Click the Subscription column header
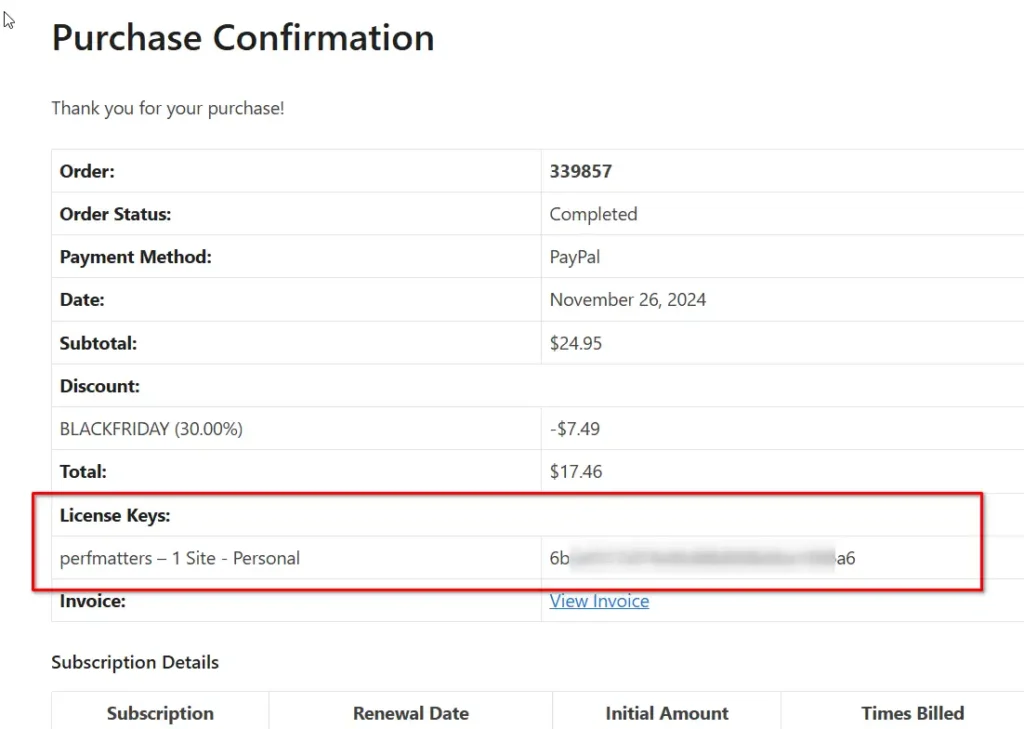 point(160,713)
